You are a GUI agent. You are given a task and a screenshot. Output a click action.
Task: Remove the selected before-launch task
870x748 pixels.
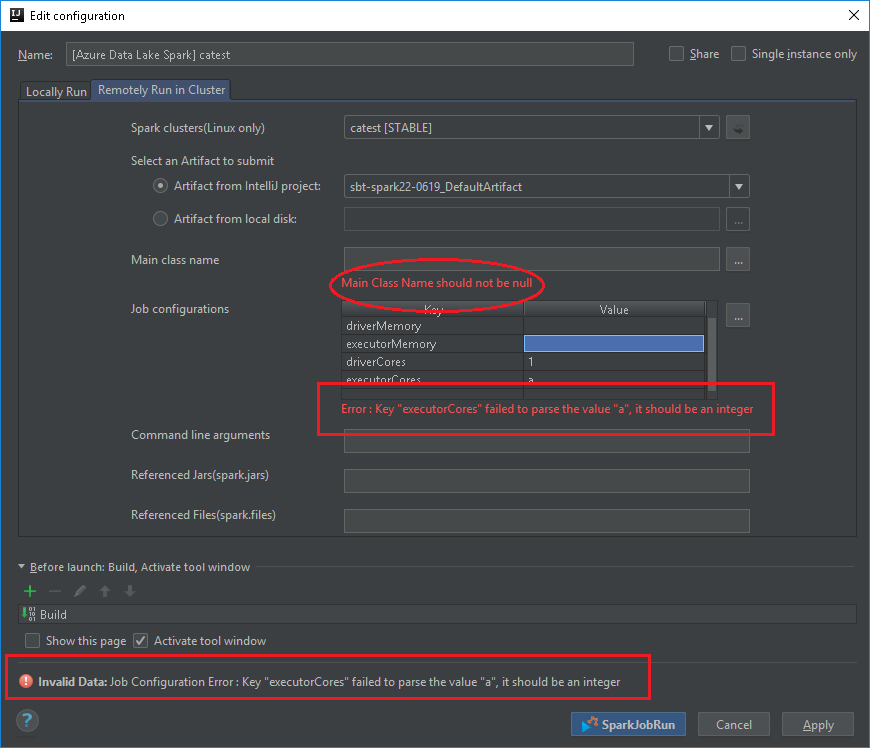coord(54,591)
